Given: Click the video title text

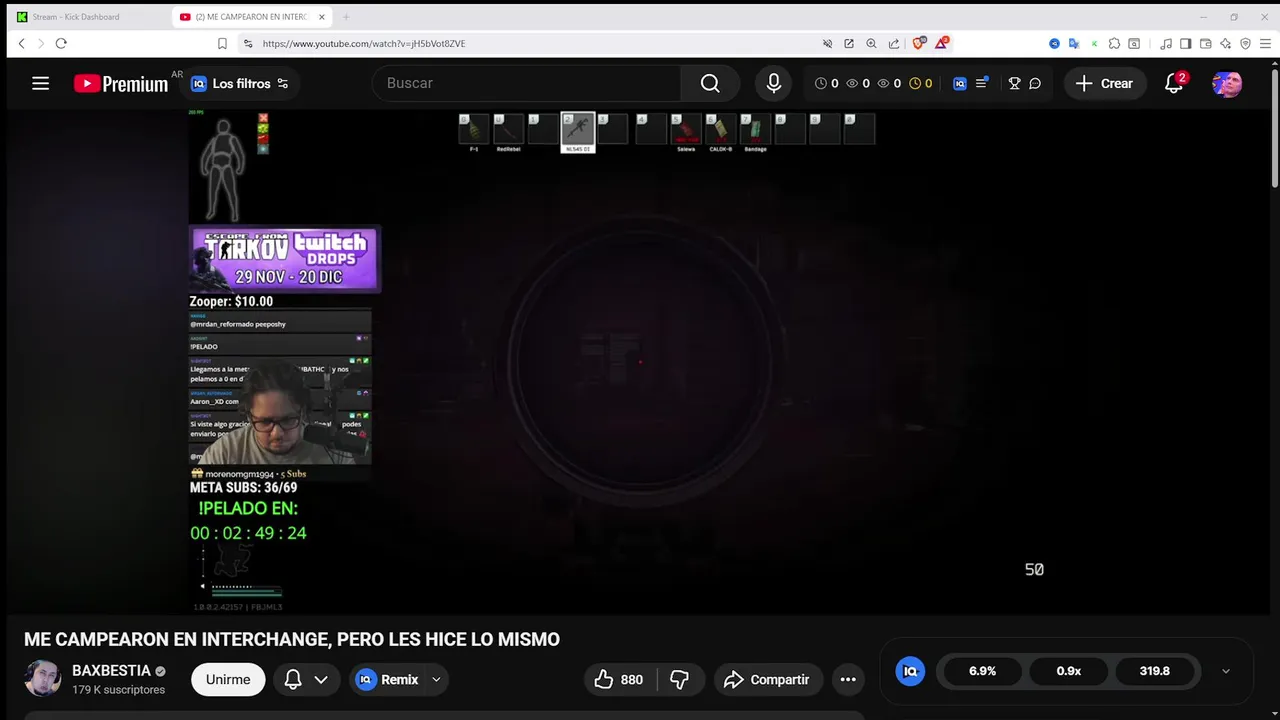Looking at the screenshot, I should point(292,639).
